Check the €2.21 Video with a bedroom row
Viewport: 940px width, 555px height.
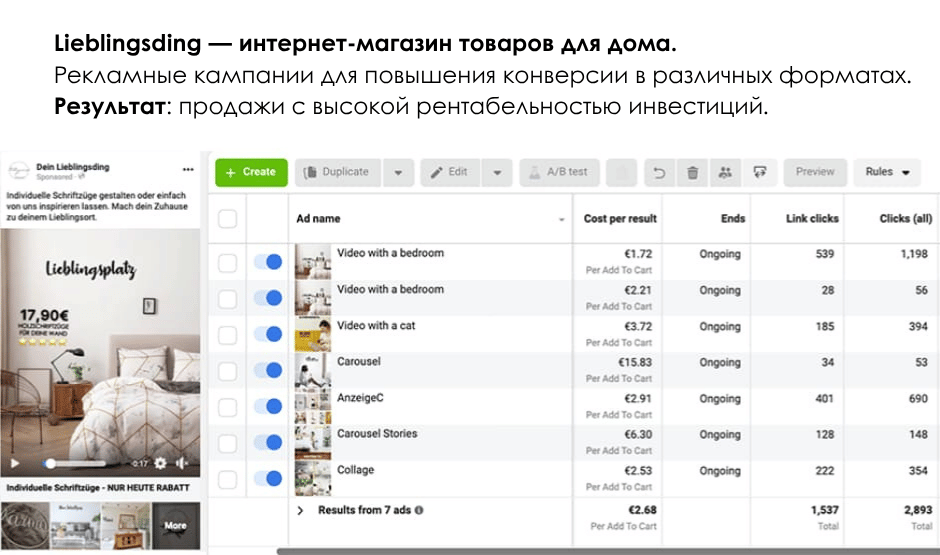pyautogui.click(x=227, y=298)
